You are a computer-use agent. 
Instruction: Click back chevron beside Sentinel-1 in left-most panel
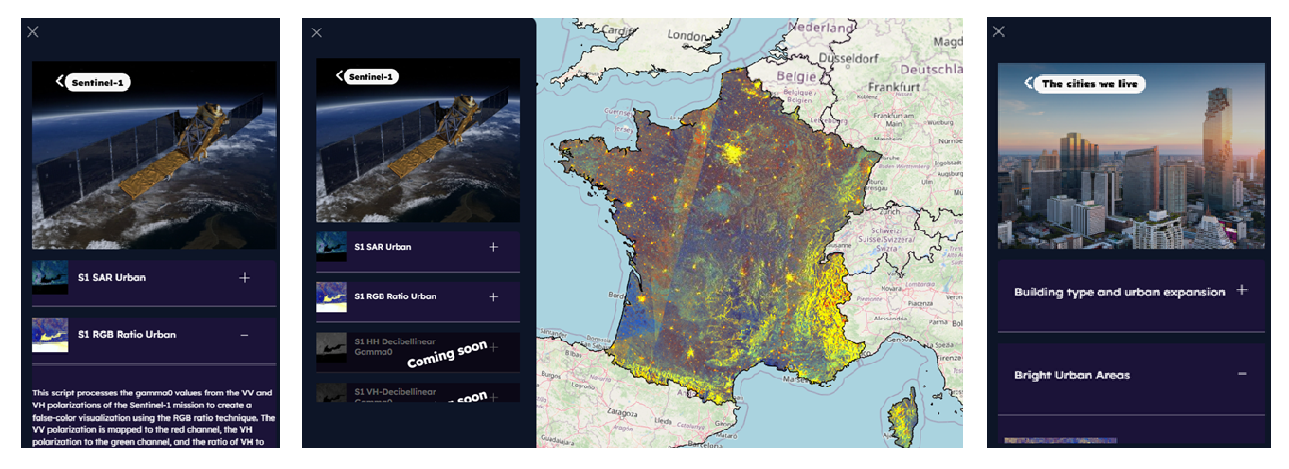pos(61,80)
